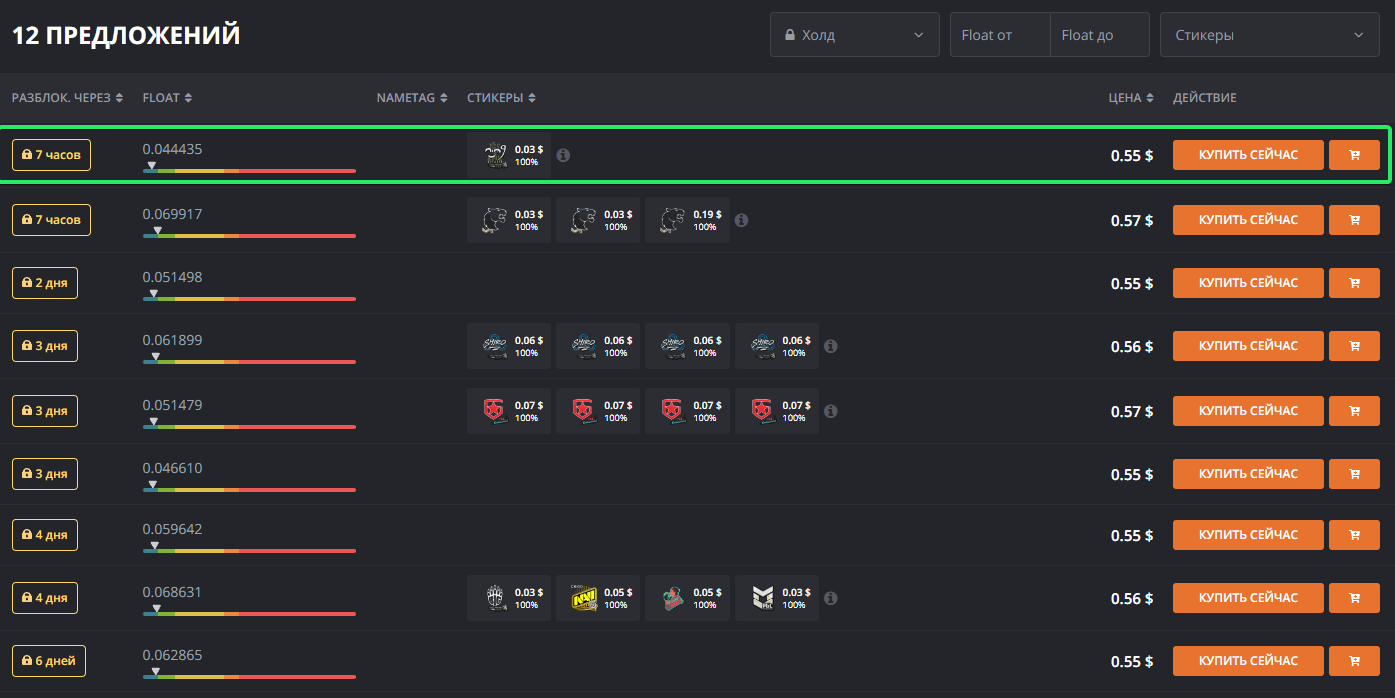Click cart icon for 0.069917 float offer
Screen dimensions: 1395x698
pos(1354,220)
